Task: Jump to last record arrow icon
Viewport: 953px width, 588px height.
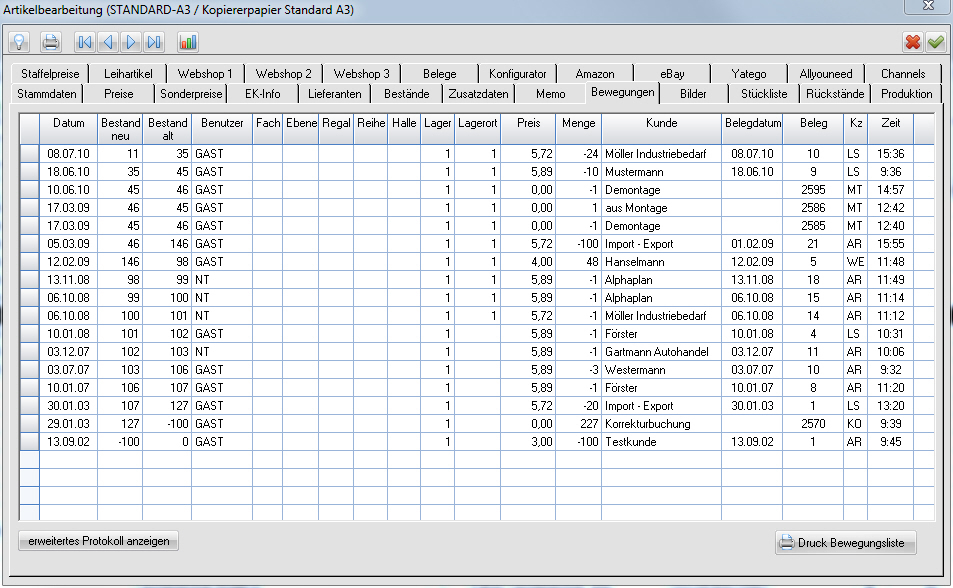Action: coord(154,42)
